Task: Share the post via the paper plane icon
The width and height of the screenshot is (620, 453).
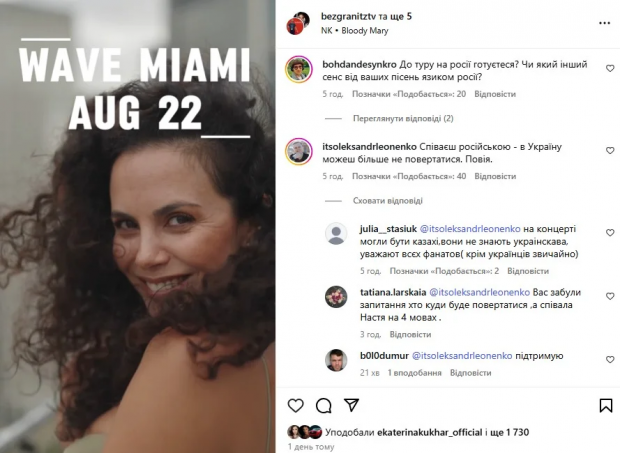Action: pos(351,405)
